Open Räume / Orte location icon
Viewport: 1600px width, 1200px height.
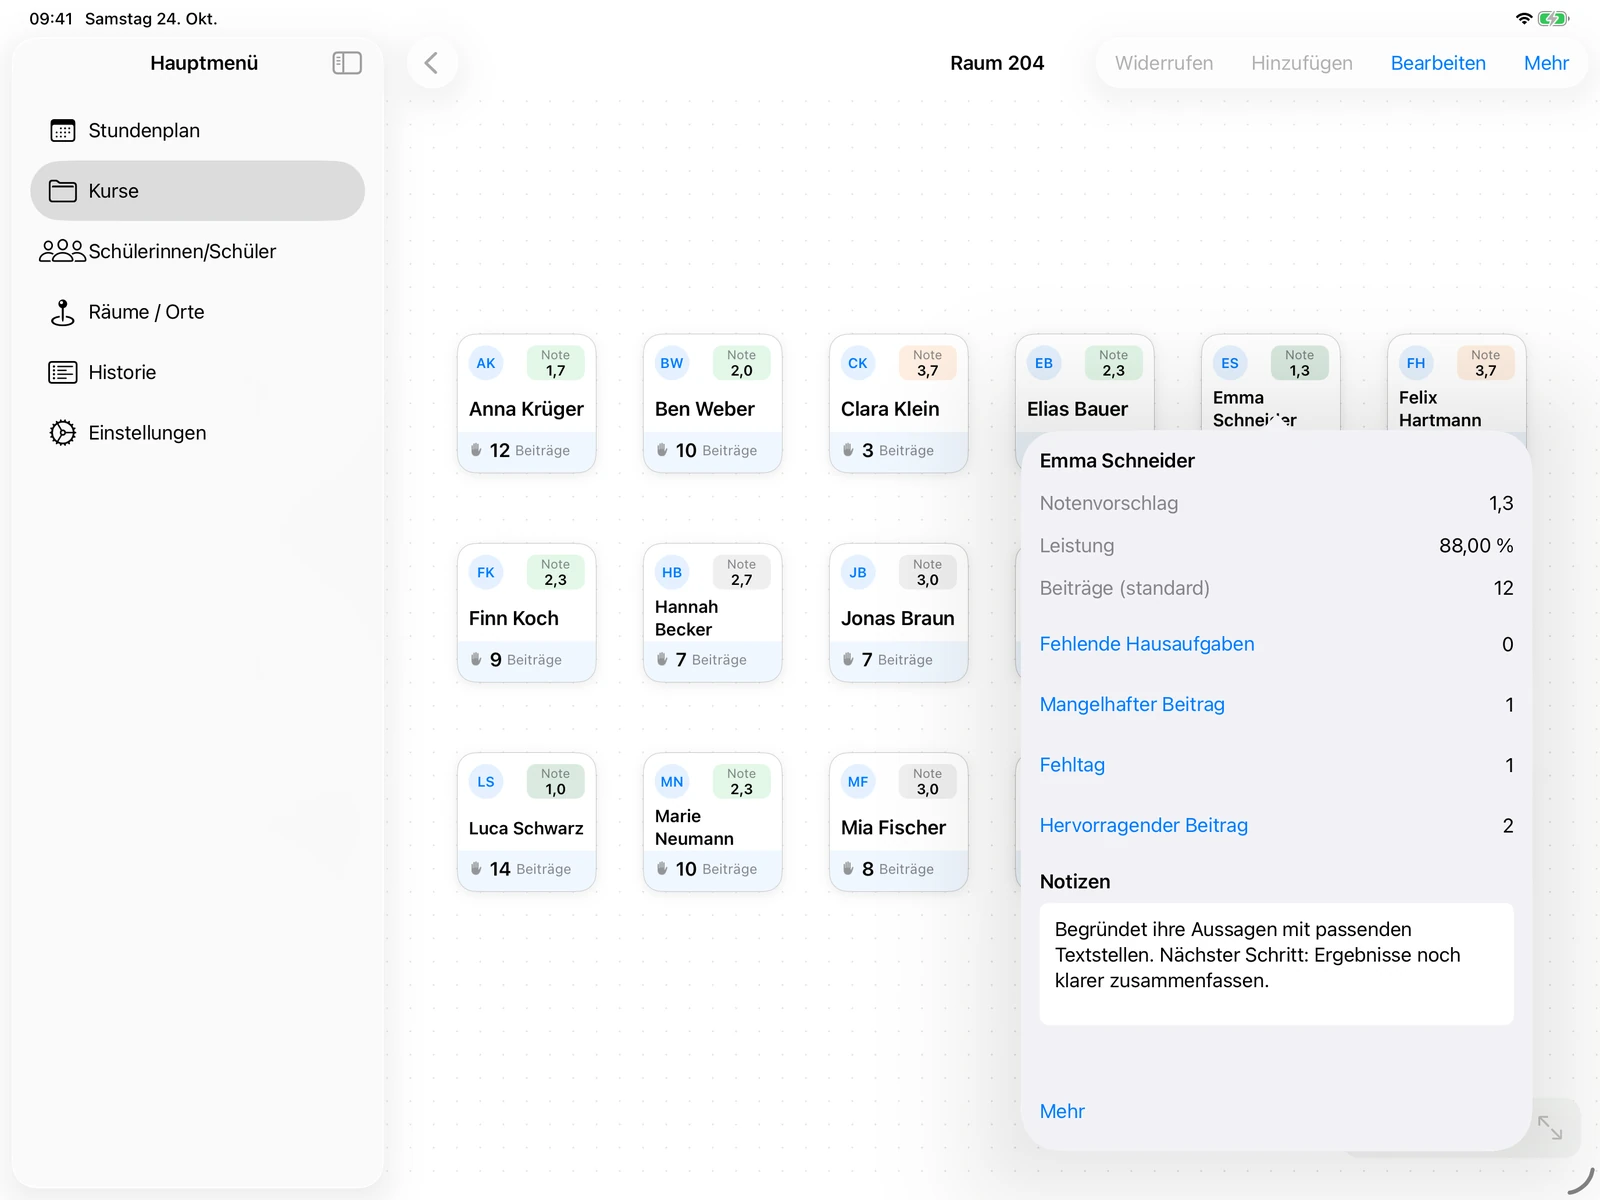pyautogui.click(x=63, y=312)
